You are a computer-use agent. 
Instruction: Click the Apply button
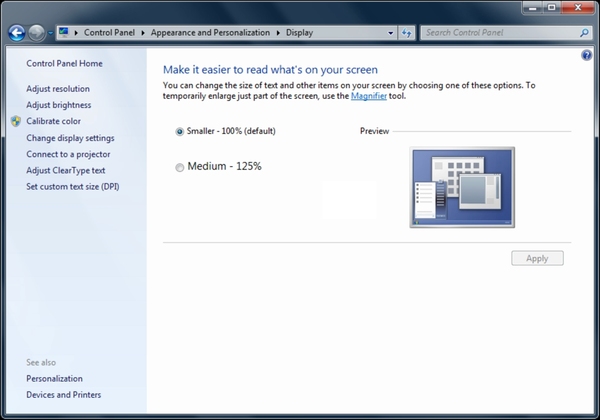(x=537, y=258)
